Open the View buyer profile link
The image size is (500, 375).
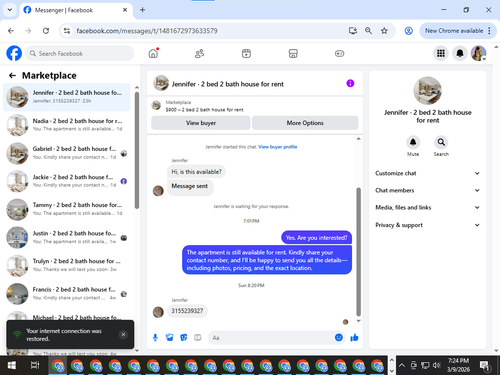tap(278, 147)
